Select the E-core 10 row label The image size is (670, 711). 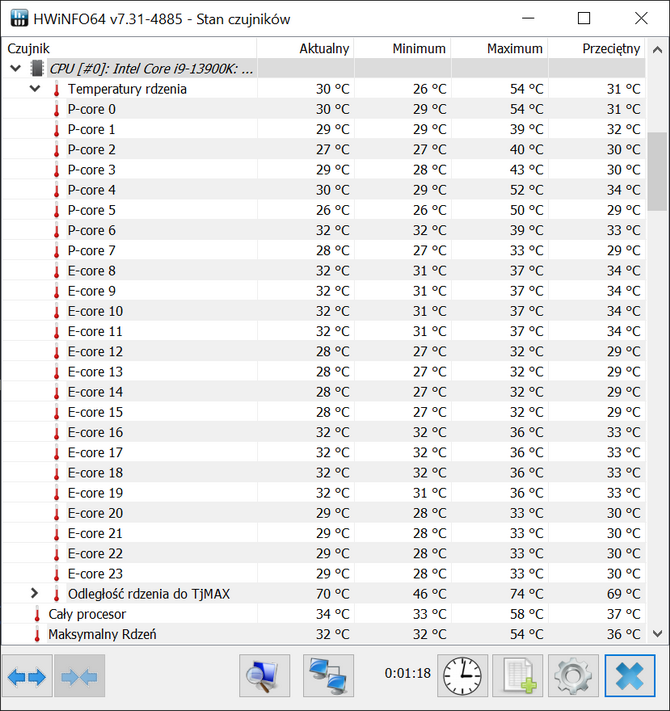pos(95,312)
